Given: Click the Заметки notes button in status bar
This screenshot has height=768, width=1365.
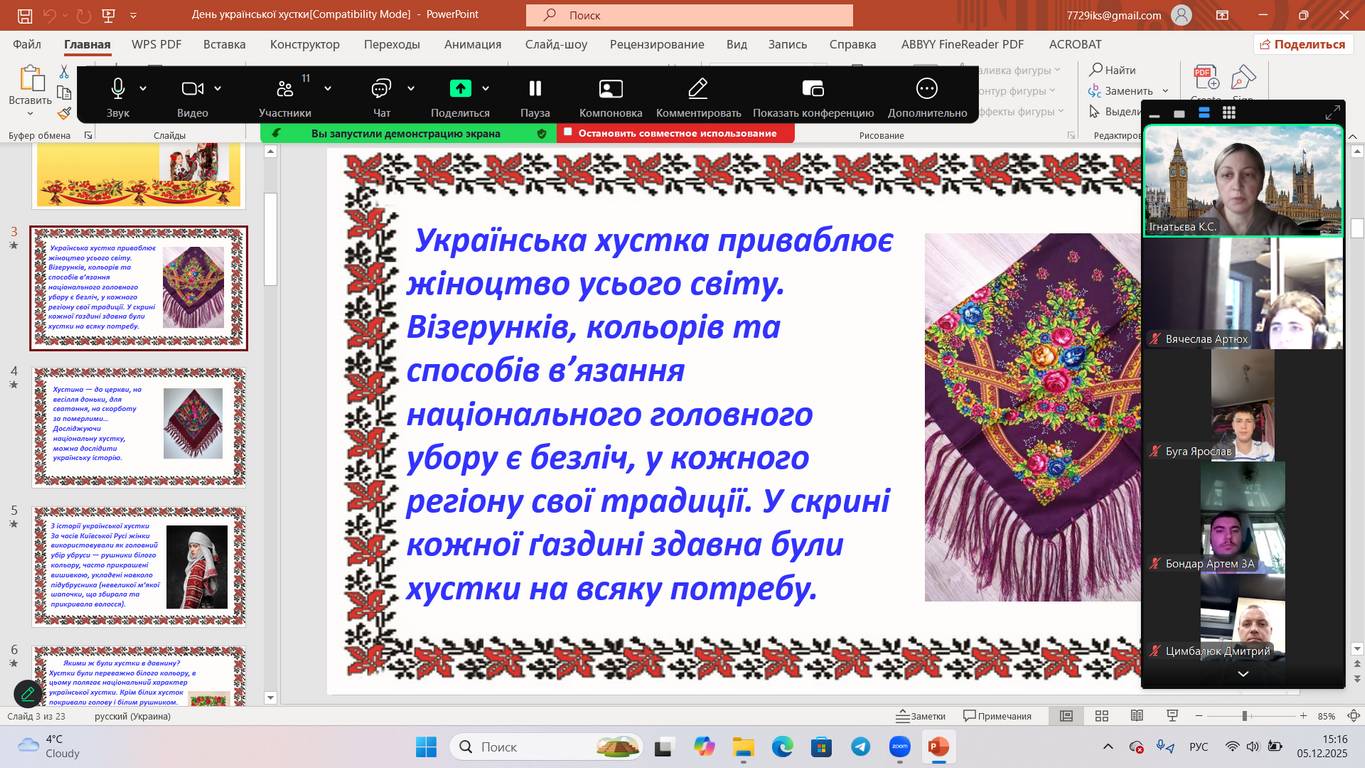Looking at the screenshot, I should [921, 716].
